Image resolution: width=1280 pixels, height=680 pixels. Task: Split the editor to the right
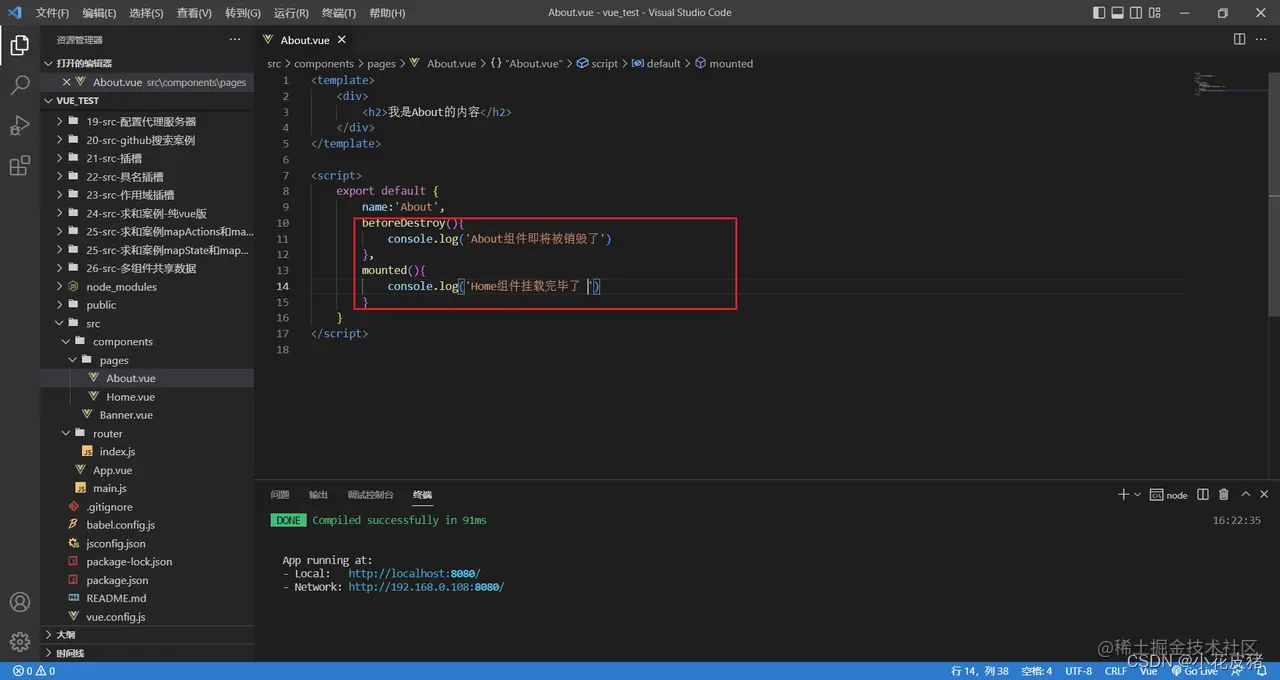[1239, 39]
